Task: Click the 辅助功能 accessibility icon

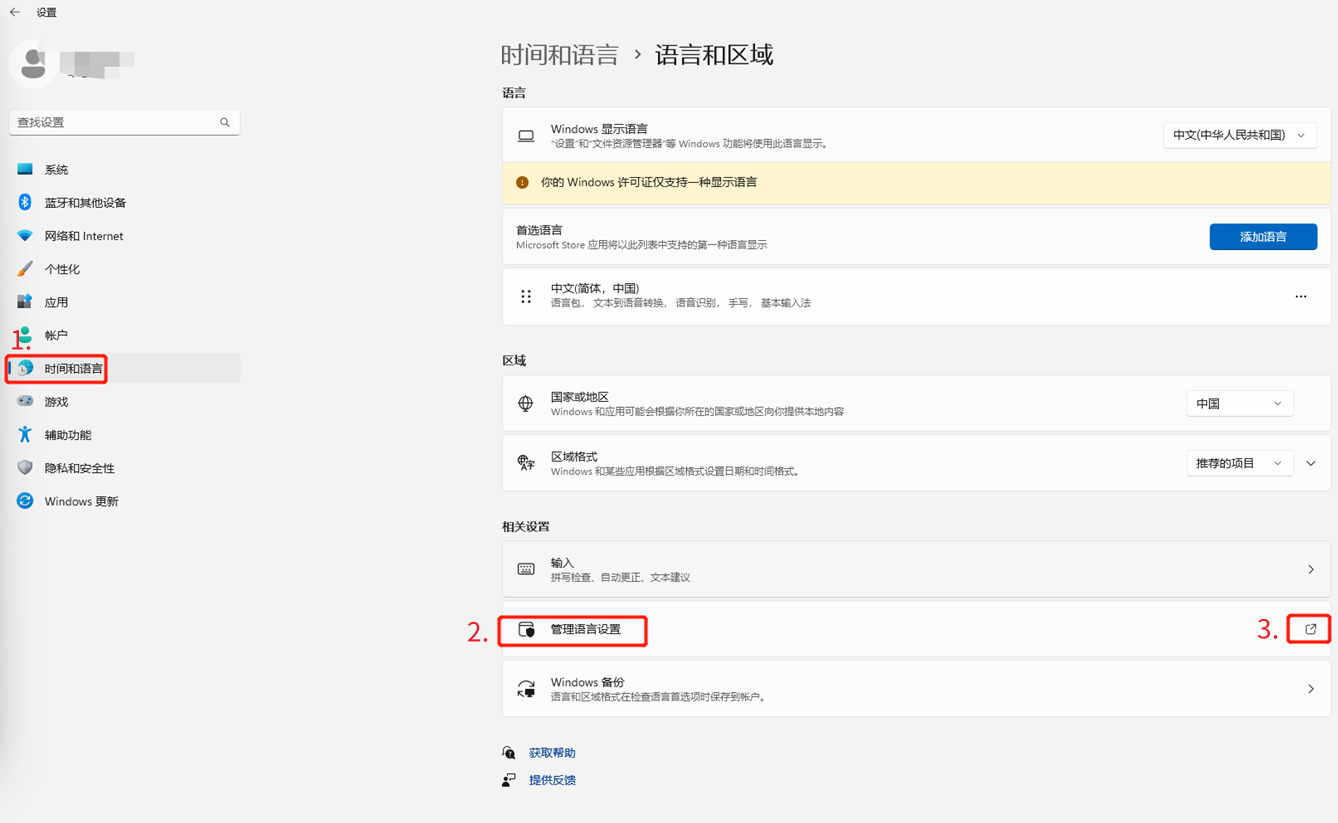Action: 25,434
